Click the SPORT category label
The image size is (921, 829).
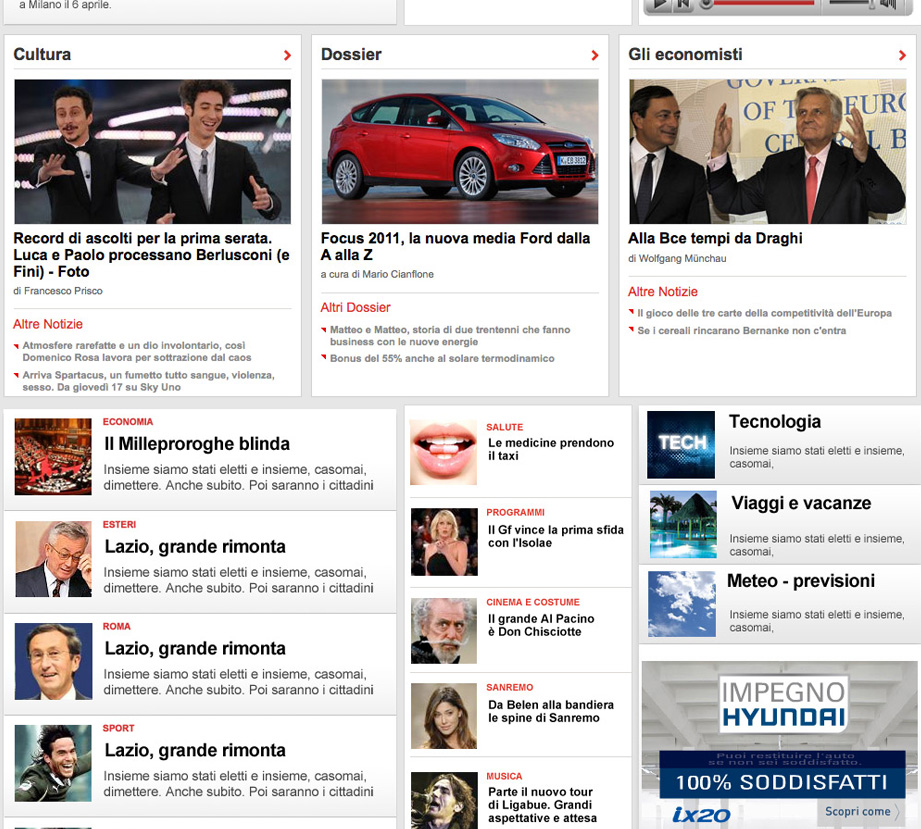[x=119, y=729]
